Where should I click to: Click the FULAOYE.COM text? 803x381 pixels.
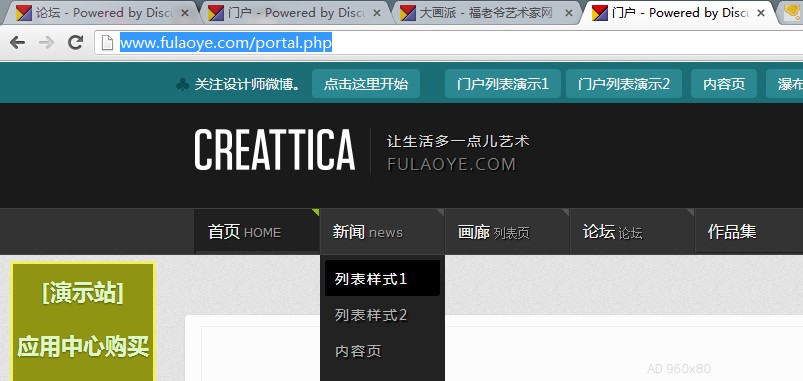click(x=451, y=164)
